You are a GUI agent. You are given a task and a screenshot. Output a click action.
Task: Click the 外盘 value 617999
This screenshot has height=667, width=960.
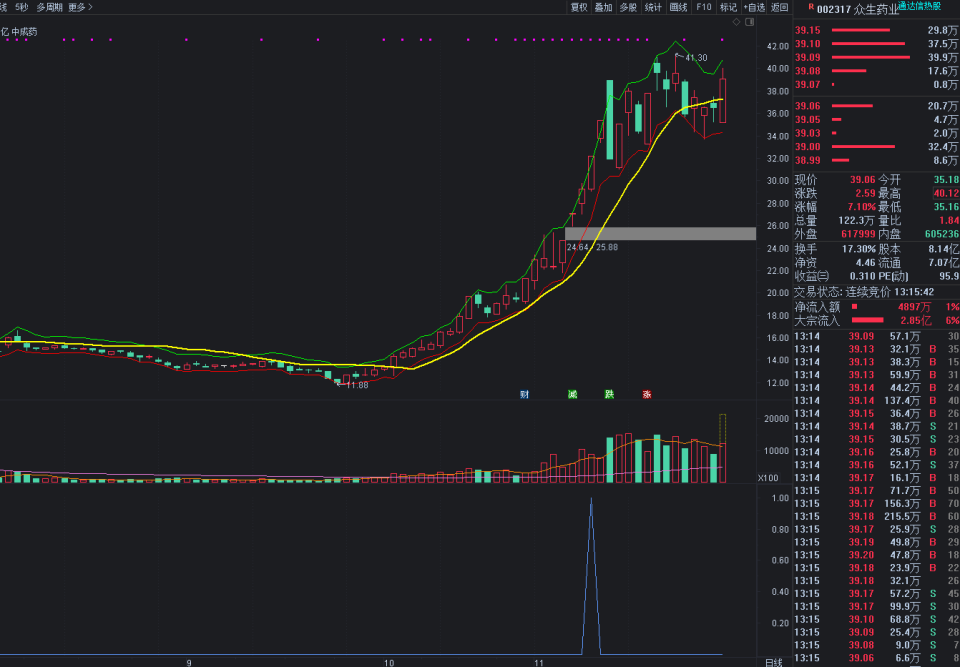click(858, 234)
